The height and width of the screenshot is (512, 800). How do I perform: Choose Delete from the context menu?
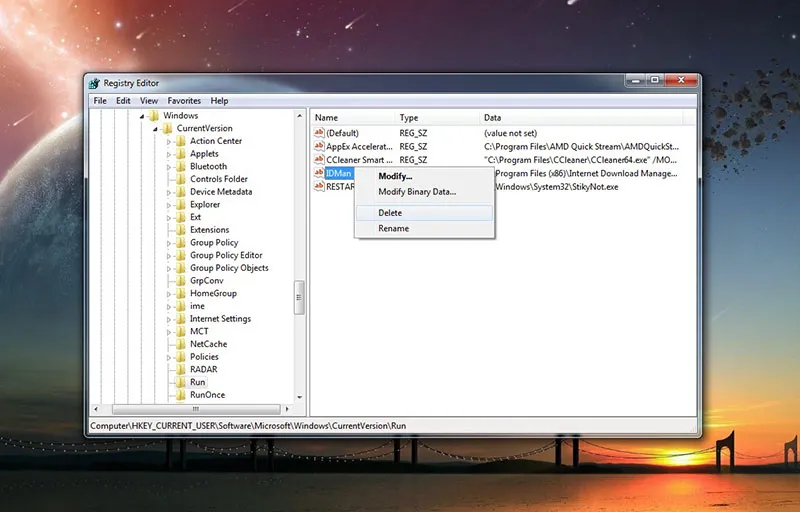point(390,213)
